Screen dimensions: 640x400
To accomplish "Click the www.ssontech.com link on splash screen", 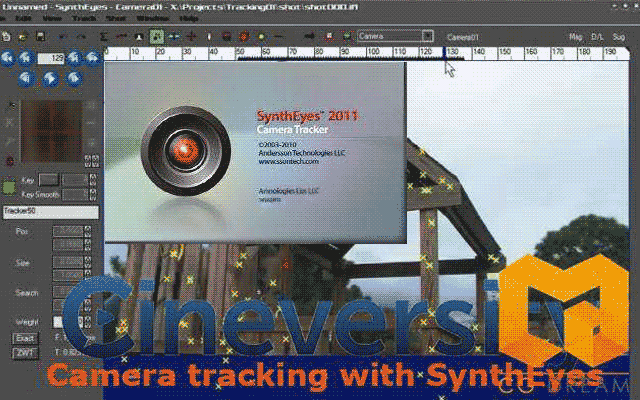I will coord(288,162).
